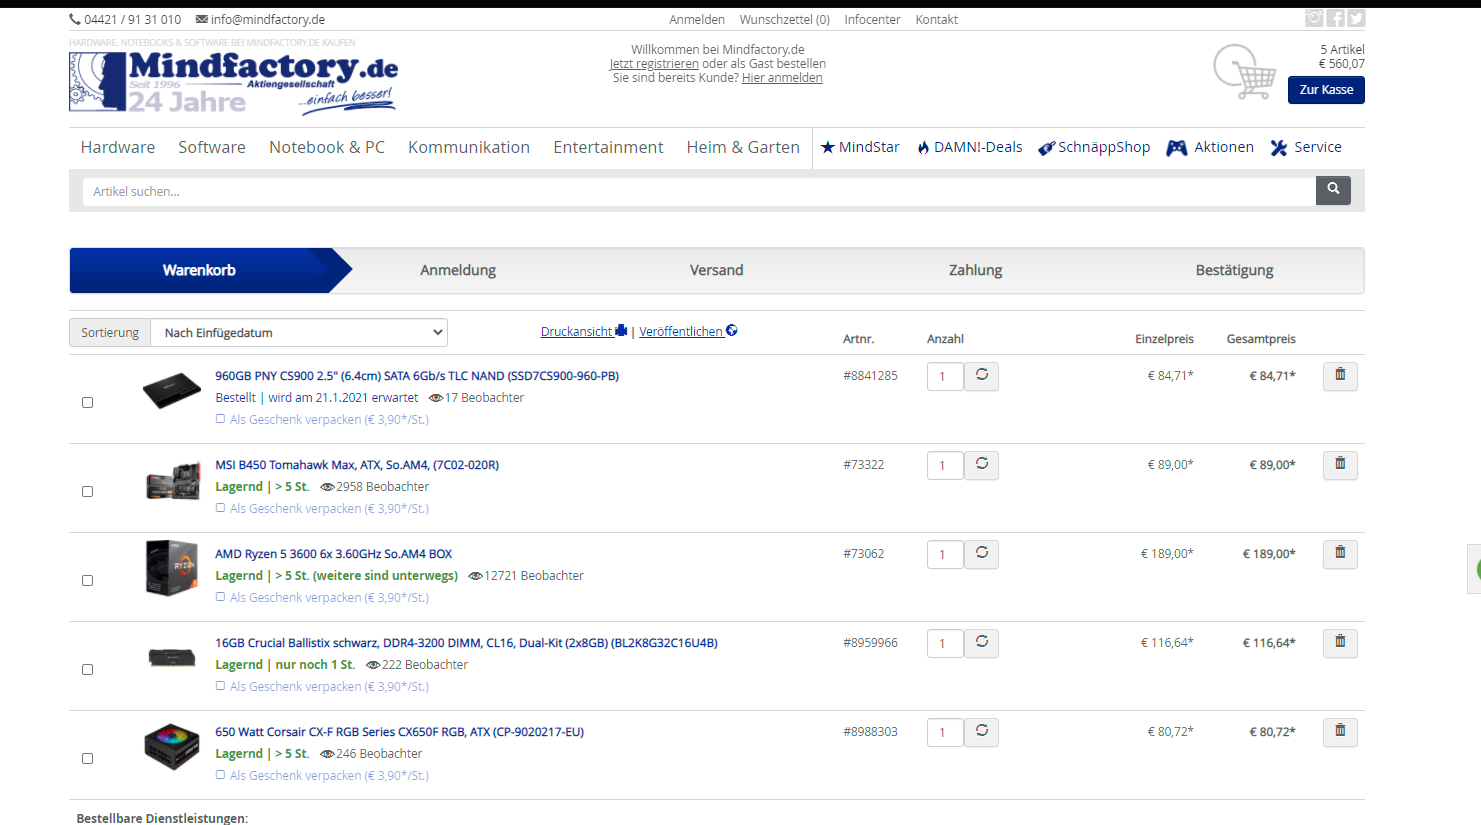This screenshot has height=825, width=1481.
Task: Delete the Corsair CX650F PSU from cart
Action: 1340,732
